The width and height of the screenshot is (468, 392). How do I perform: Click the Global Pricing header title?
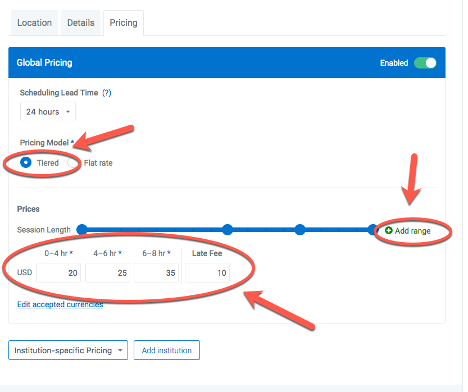click(x=44, y=63)
